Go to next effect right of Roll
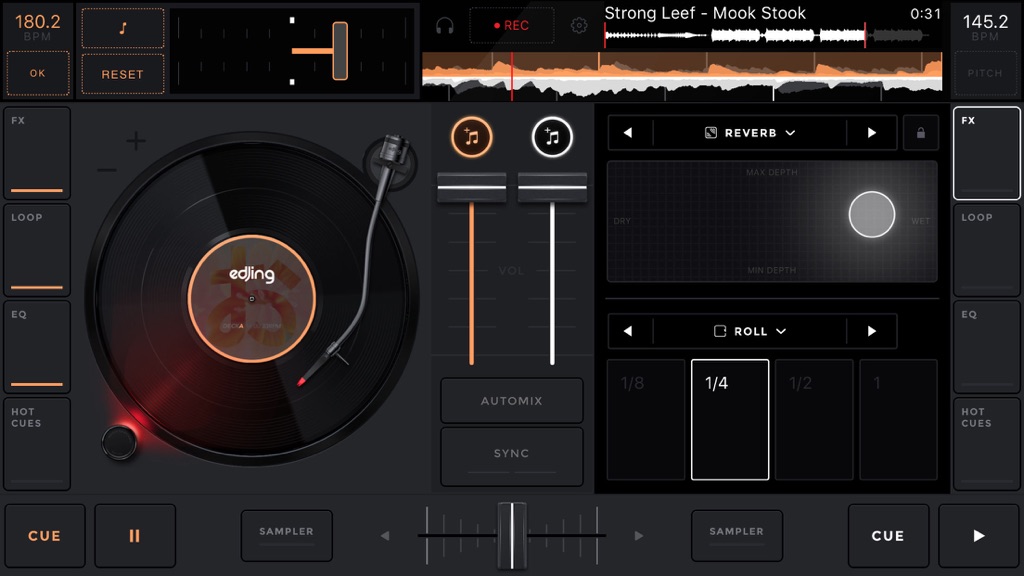This screenshot has height=576, width=1024. point(871,331)
